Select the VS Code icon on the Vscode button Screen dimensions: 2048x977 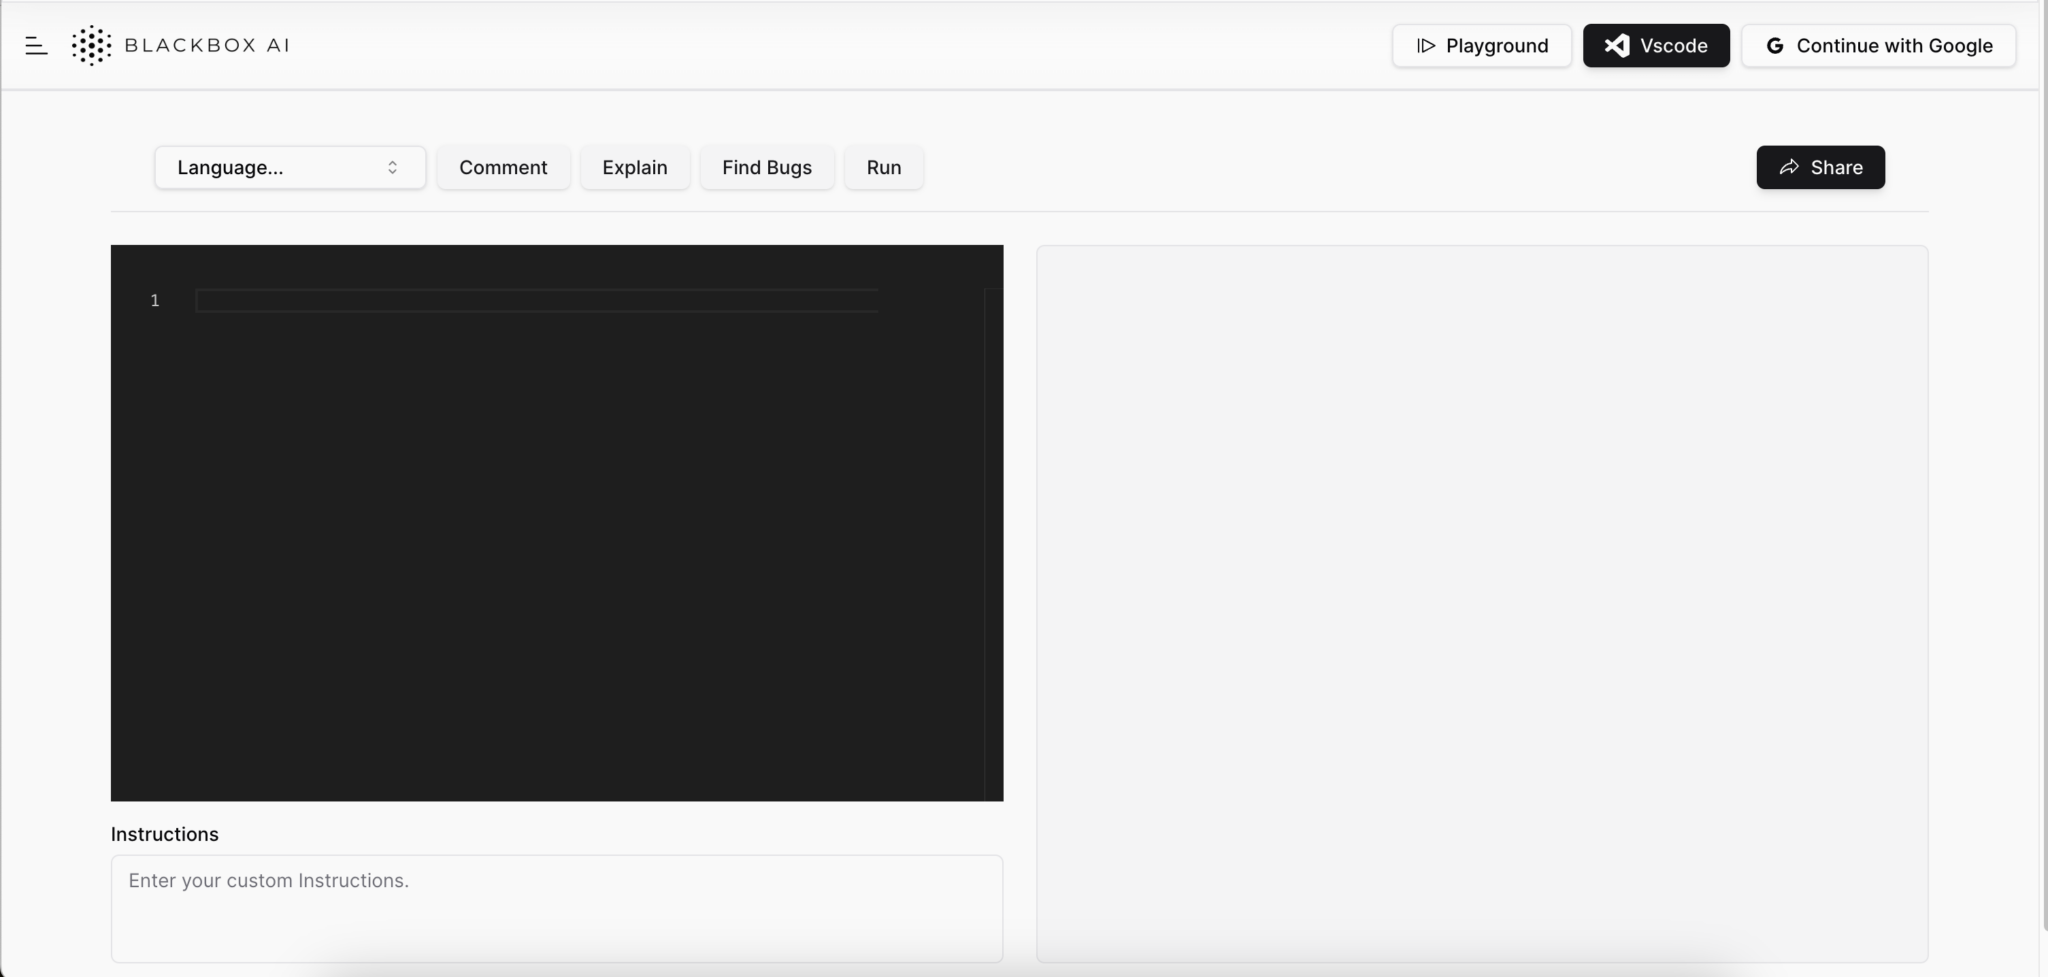[x=1616, y=45]
